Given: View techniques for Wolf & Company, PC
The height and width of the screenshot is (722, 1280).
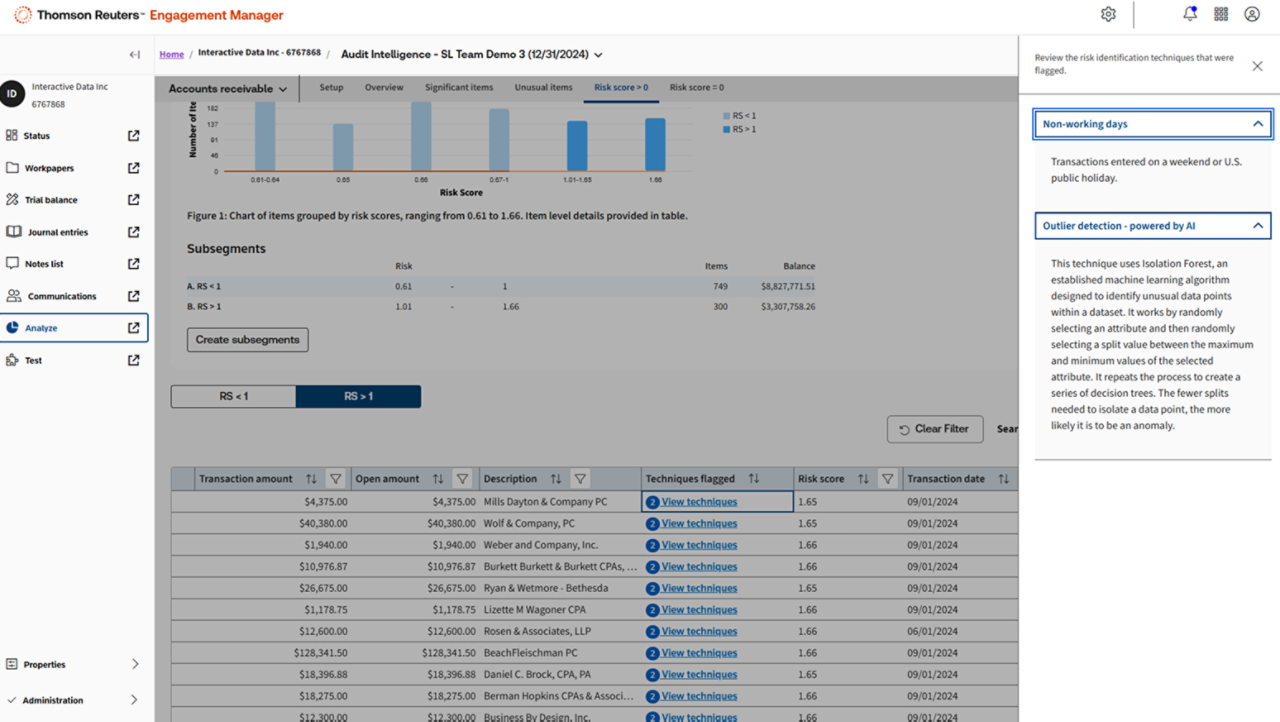Looking at the screenshot, I should click(x=698, y=523).
